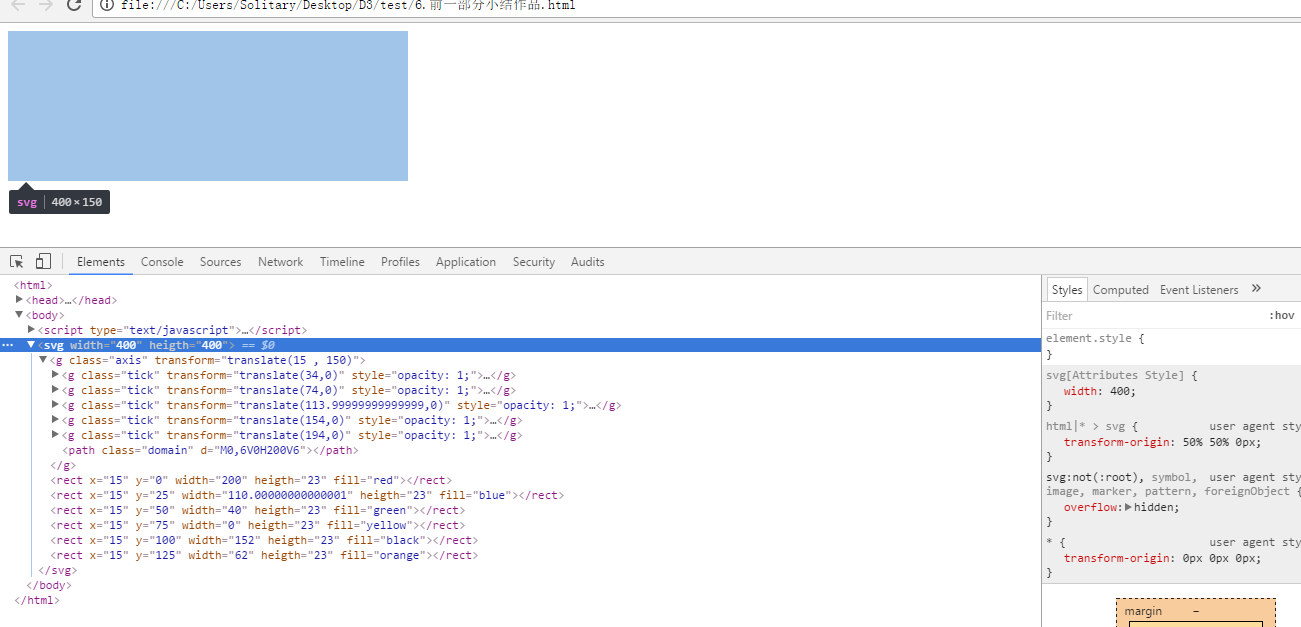Click the highlighted blue svg area on page
Viewport: 1301px width, 627px height.
208,106
